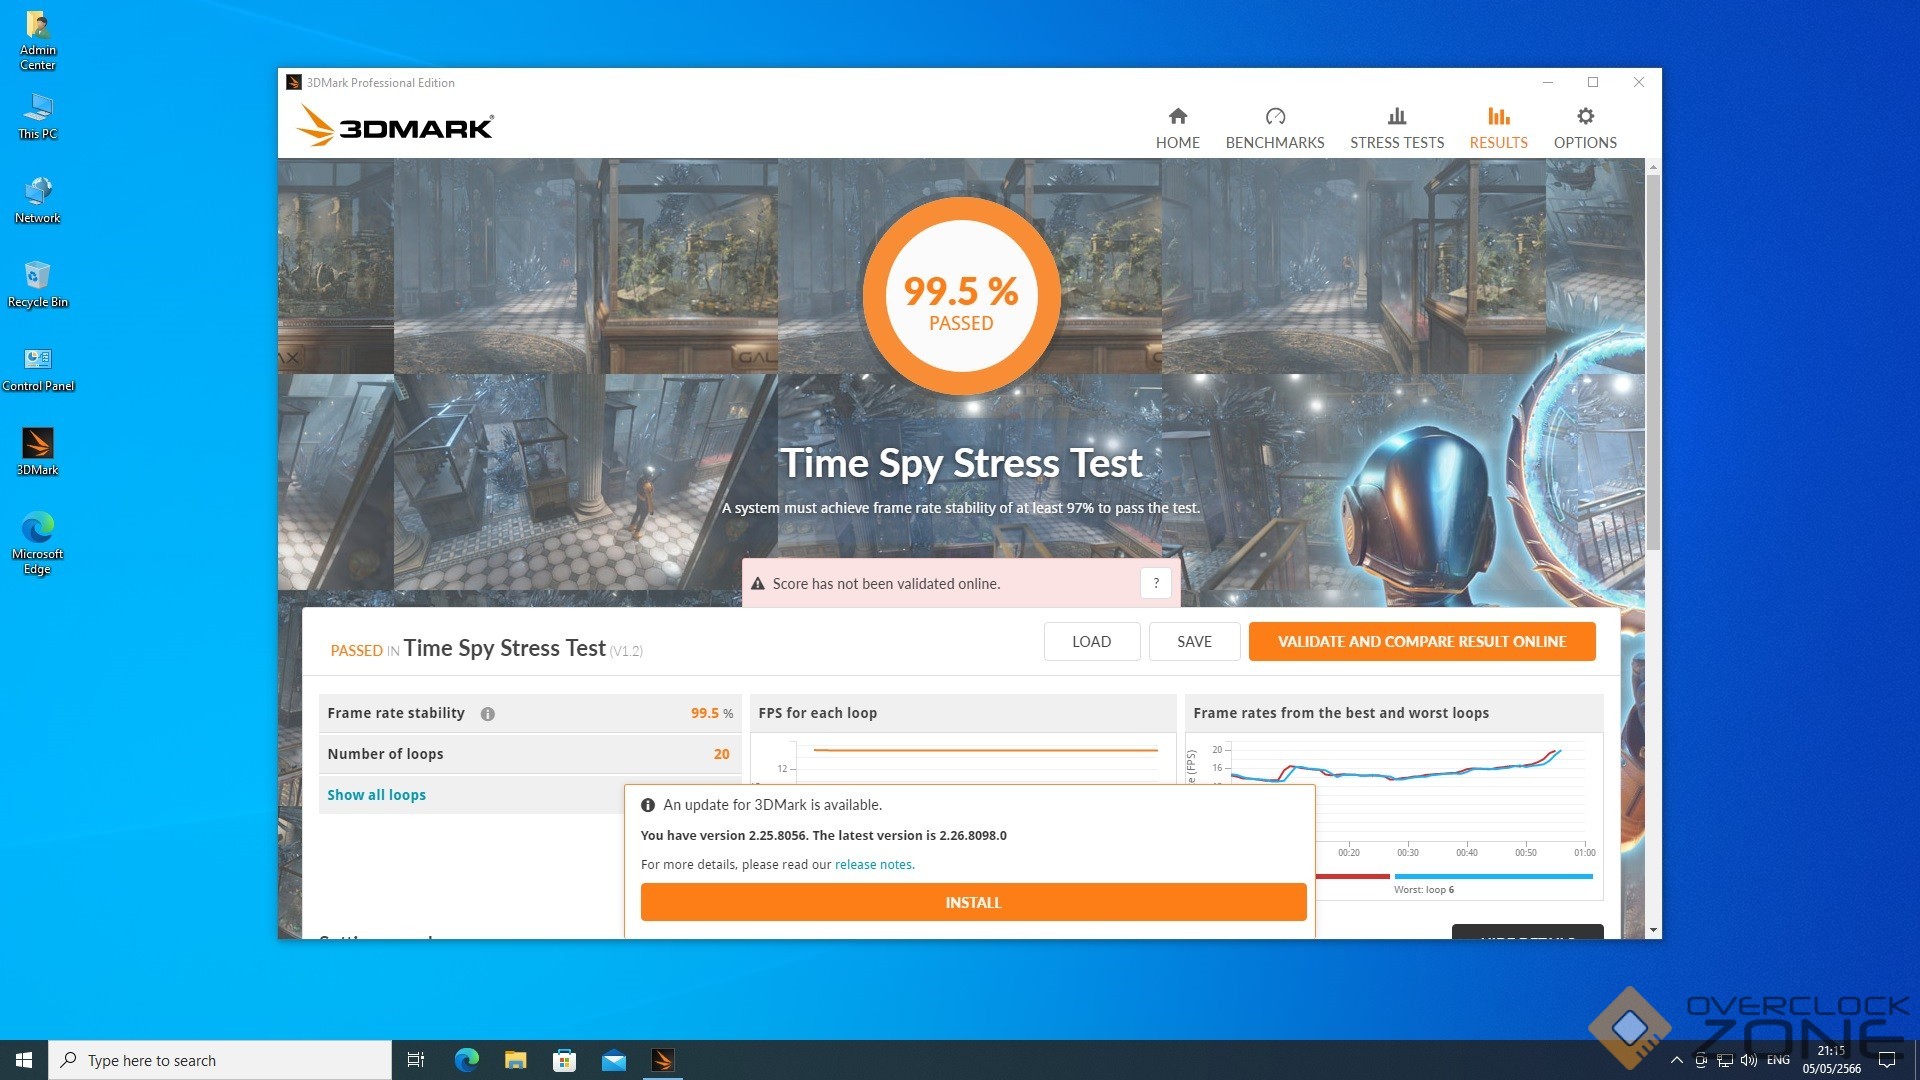Image resolution: width=1920 pixels, height=1080 pixels.
Task: Go to Benchmarks section
Action: tap(1274, 128)
